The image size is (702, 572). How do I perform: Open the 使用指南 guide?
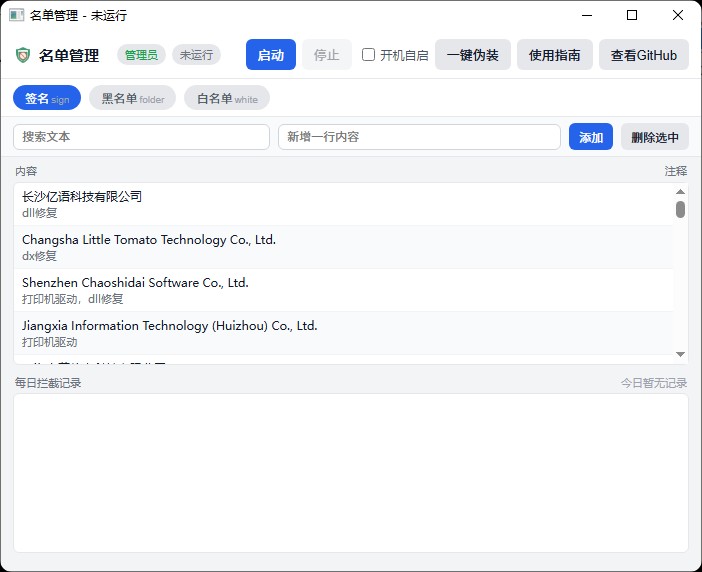(555, 55)
